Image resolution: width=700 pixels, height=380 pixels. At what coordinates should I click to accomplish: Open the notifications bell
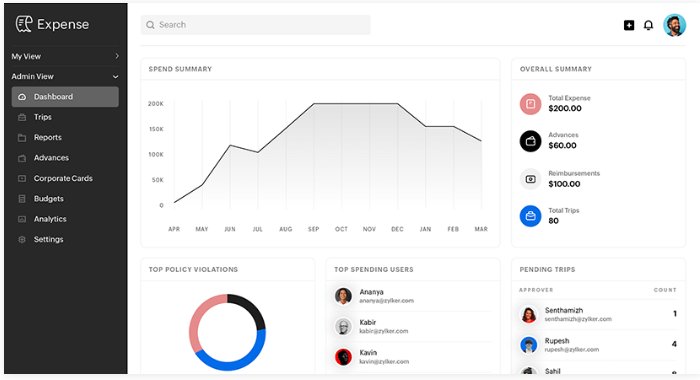pos(649,25)
